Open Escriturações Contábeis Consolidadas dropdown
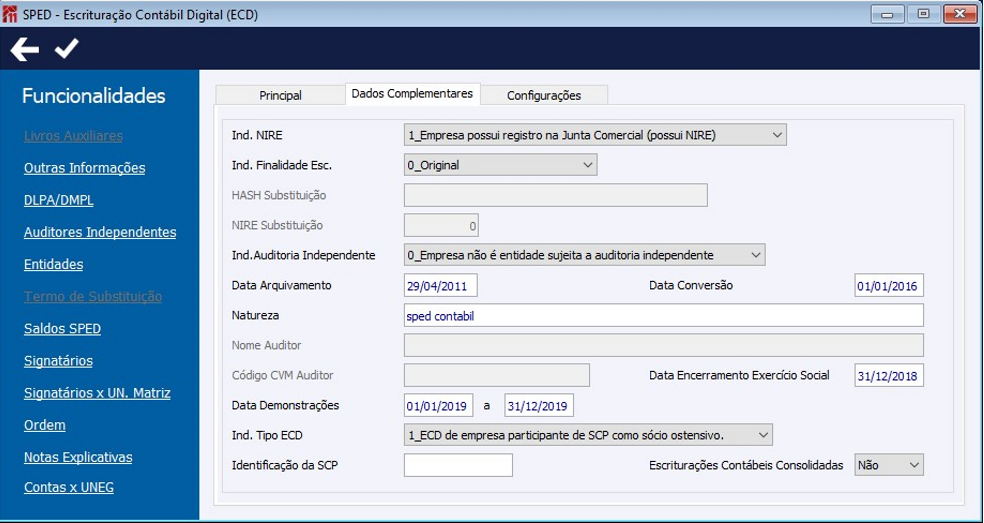Image resolution: width=984 pixels, height=523 pixels. (x=912, y=465)
